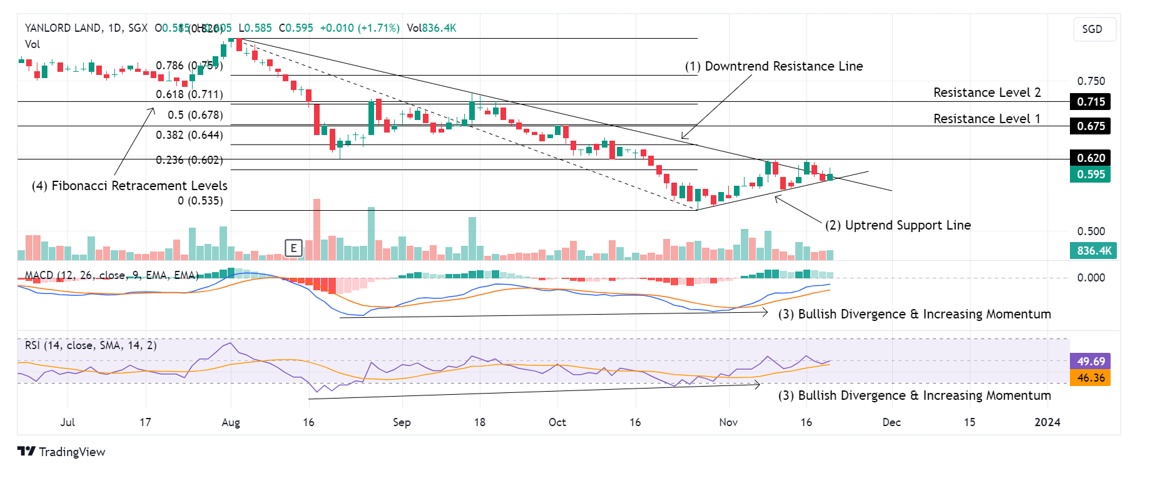Screen dimensions: 1160x481
Task: Click the TradingView logo
Action: click(x=62, y=451)
